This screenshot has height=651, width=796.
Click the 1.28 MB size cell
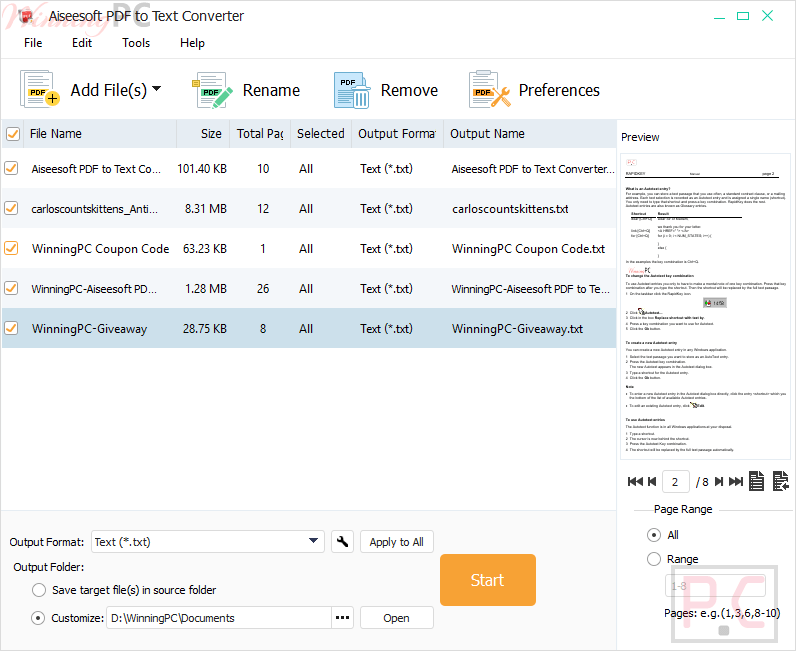[x=206, y=289]
